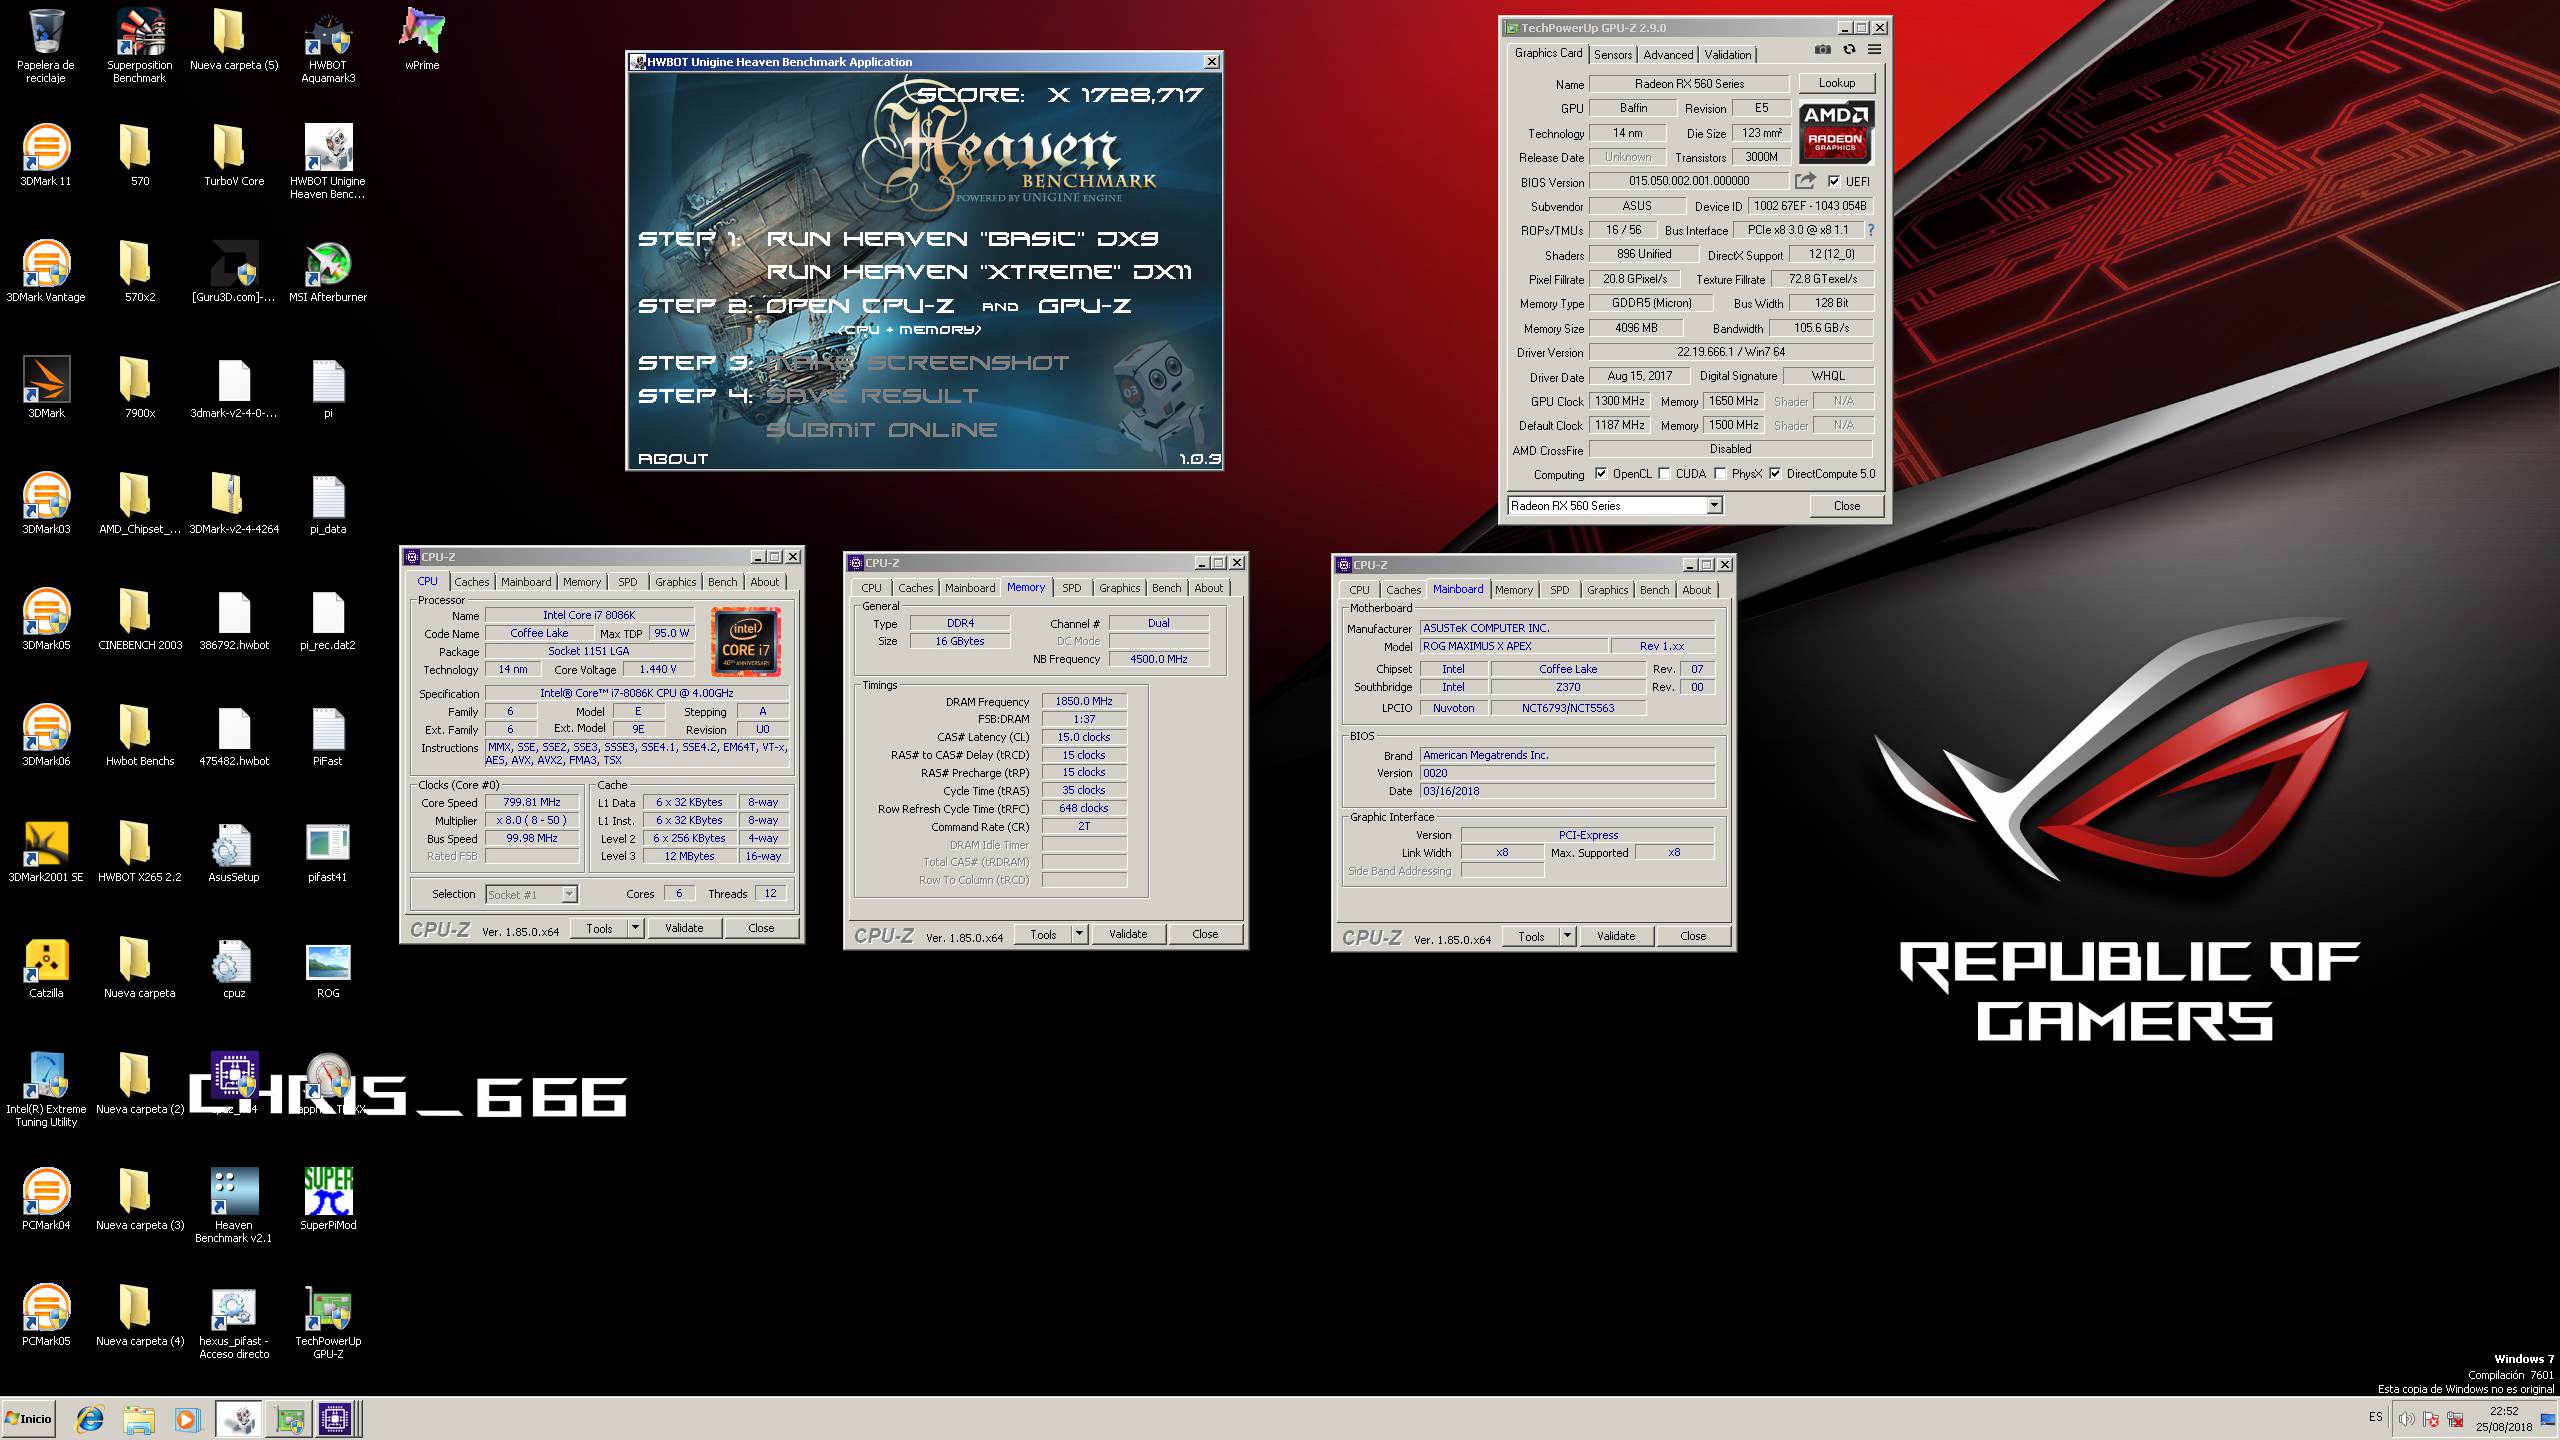
Task: Click the Lookup button in GPU-Z
Action: (x=1836, y=84)
